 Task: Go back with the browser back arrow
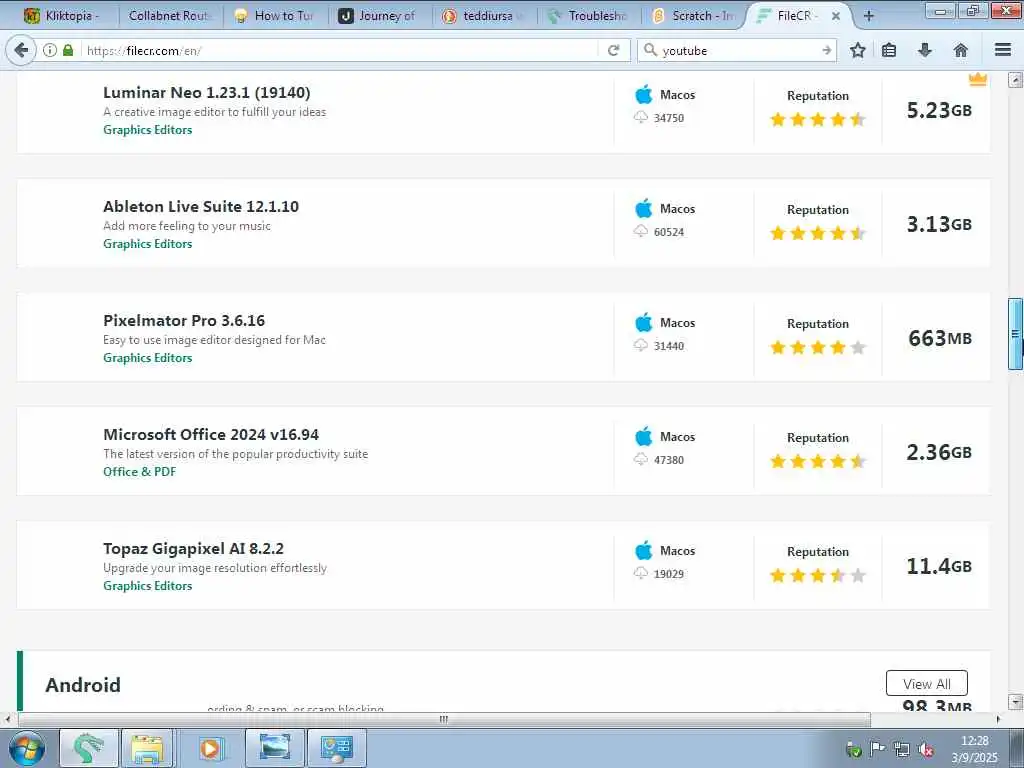[21, 50]
